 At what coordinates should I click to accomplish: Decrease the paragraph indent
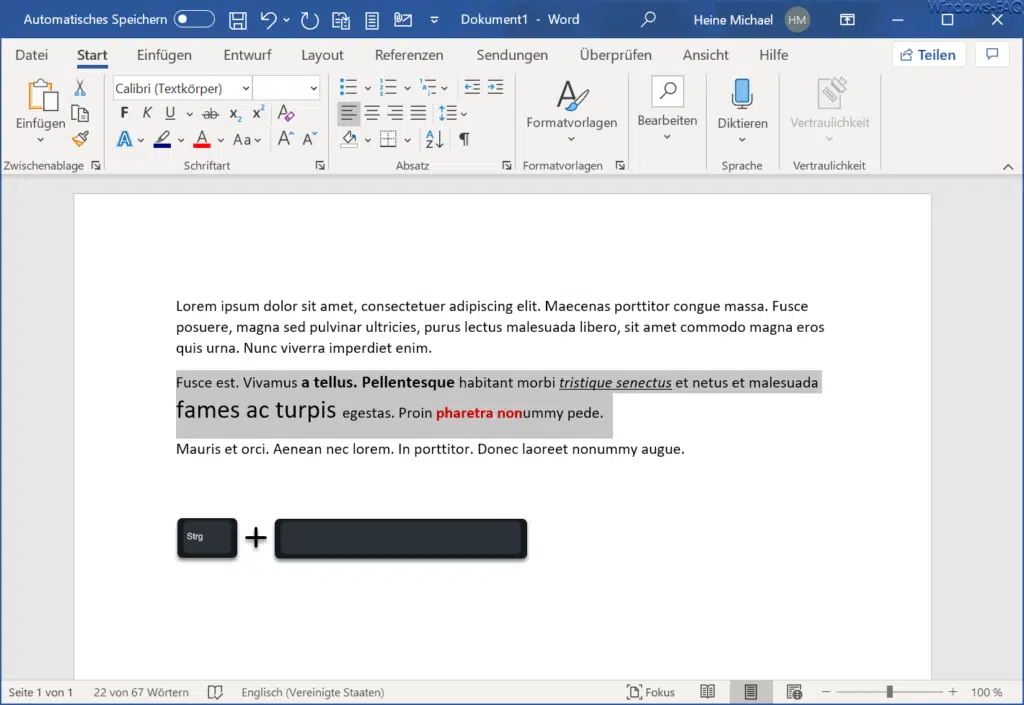tap(472, 87)
